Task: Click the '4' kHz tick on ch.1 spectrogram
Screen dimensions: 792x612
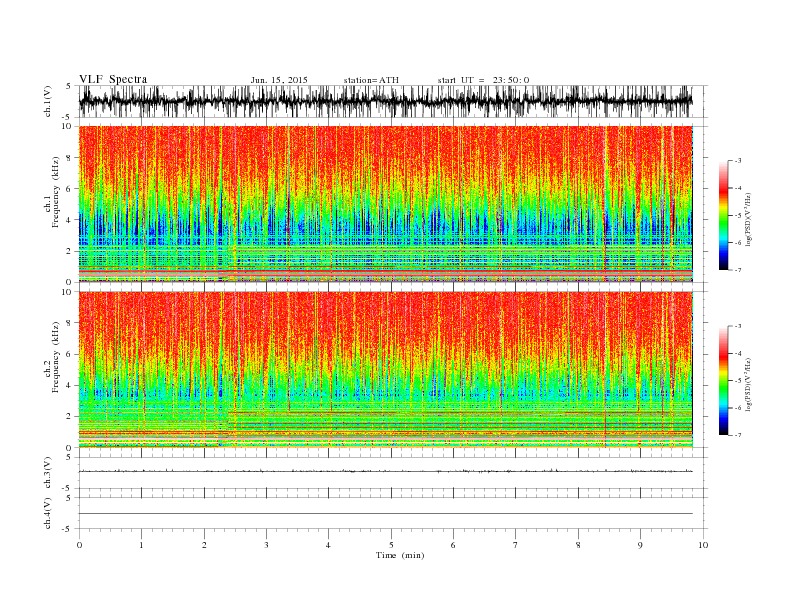Action: click(x=69, y=220)
